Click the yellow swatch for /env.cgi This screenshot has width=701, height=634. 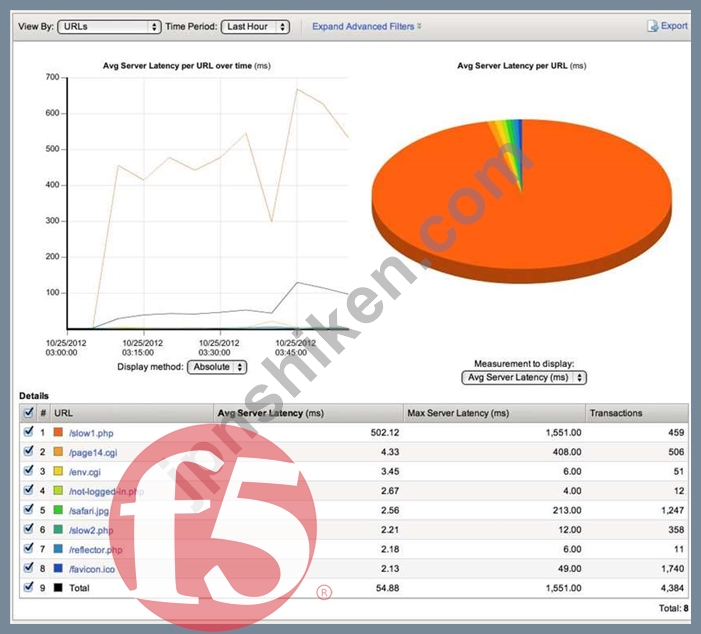click(58, 471)
